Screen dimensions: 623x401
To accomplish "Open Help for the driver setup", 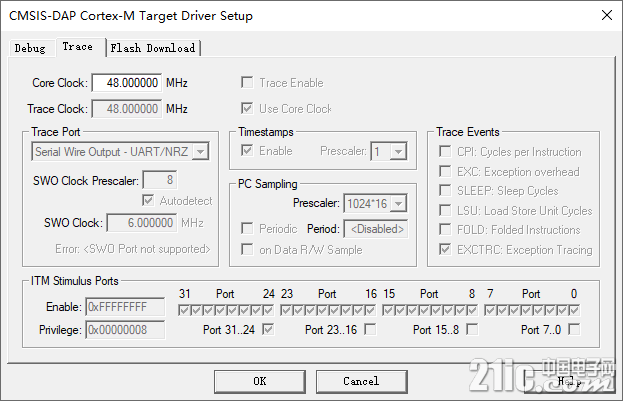I will (x=570, y=382).
